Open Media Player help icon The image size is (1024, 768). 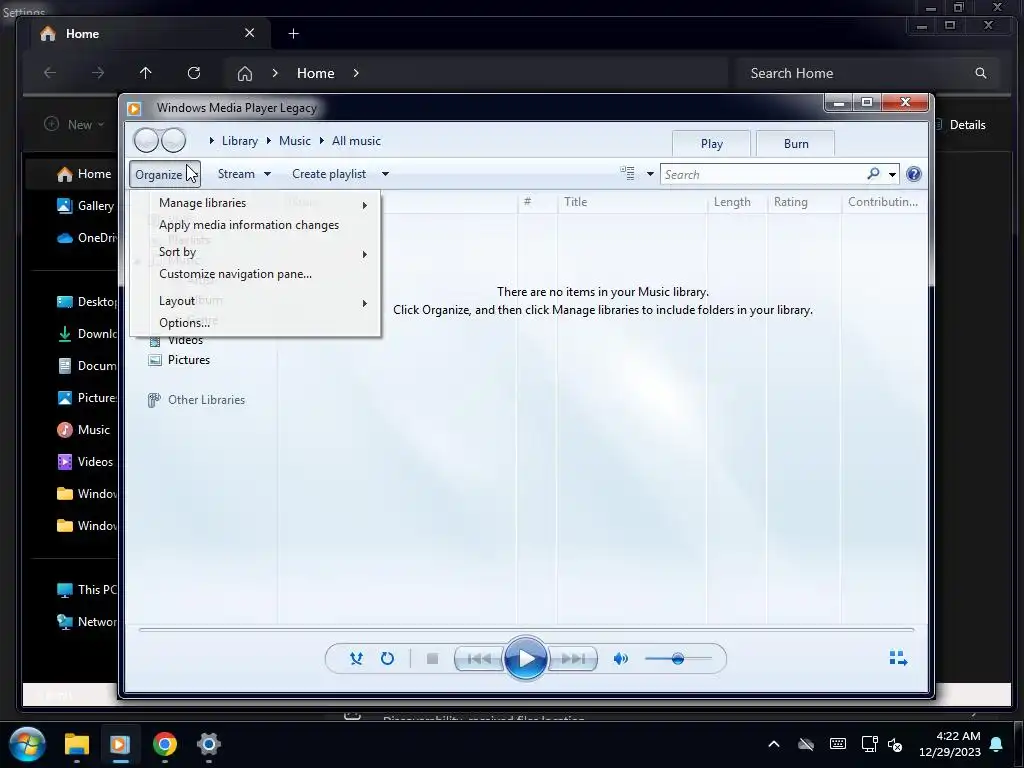914,174
